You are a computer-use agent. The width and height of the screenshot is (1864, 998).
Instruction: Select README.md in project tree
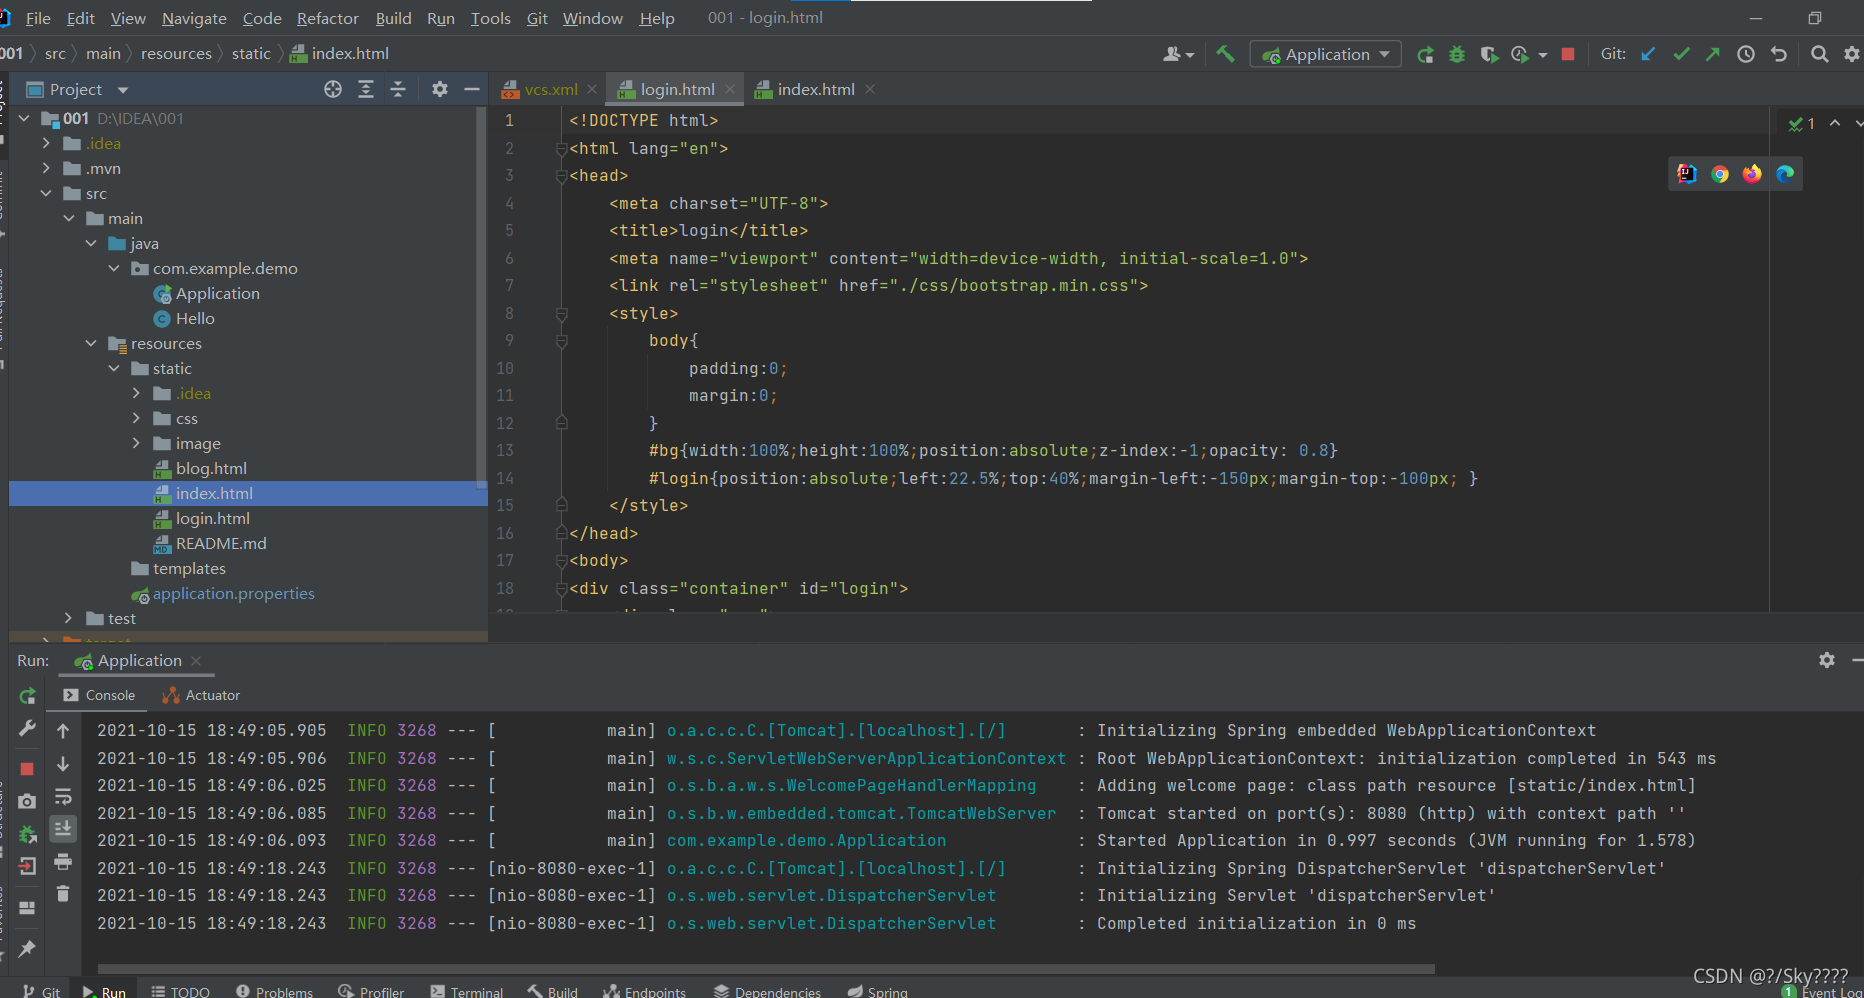(221, 543)
